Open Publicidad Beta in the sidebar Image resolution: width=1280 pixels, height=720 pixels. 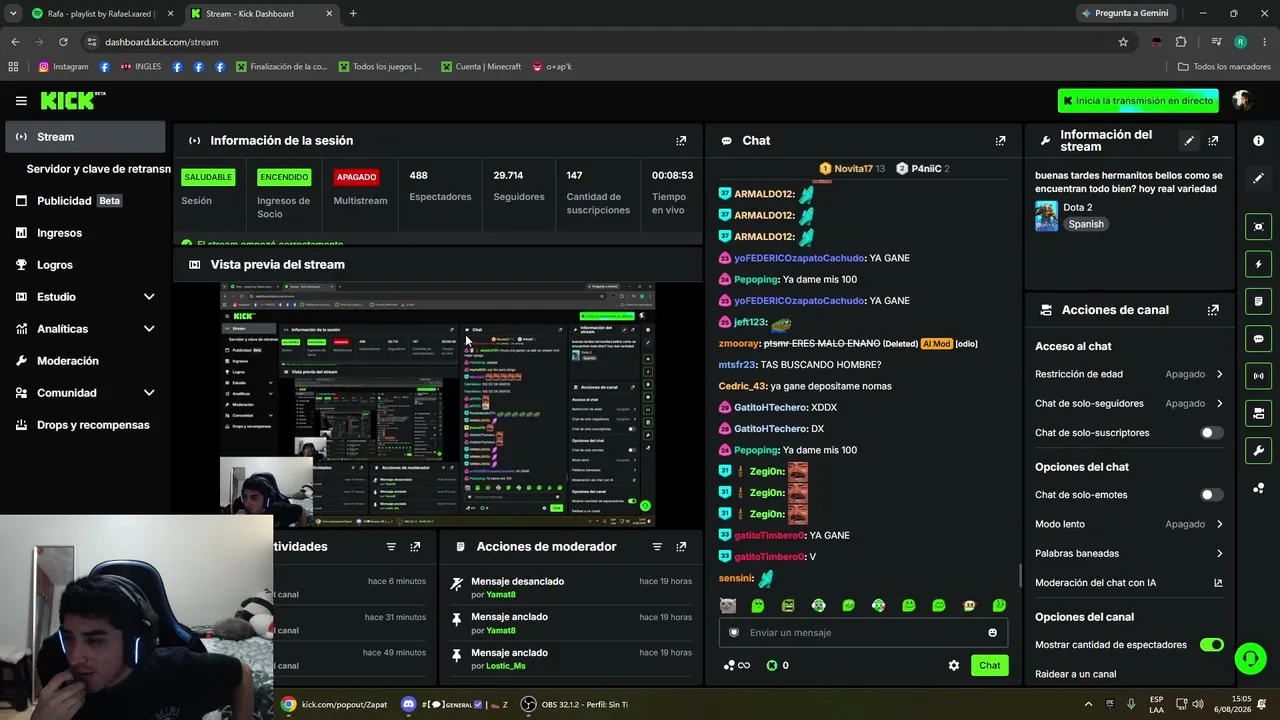click(x=86, y=201)
